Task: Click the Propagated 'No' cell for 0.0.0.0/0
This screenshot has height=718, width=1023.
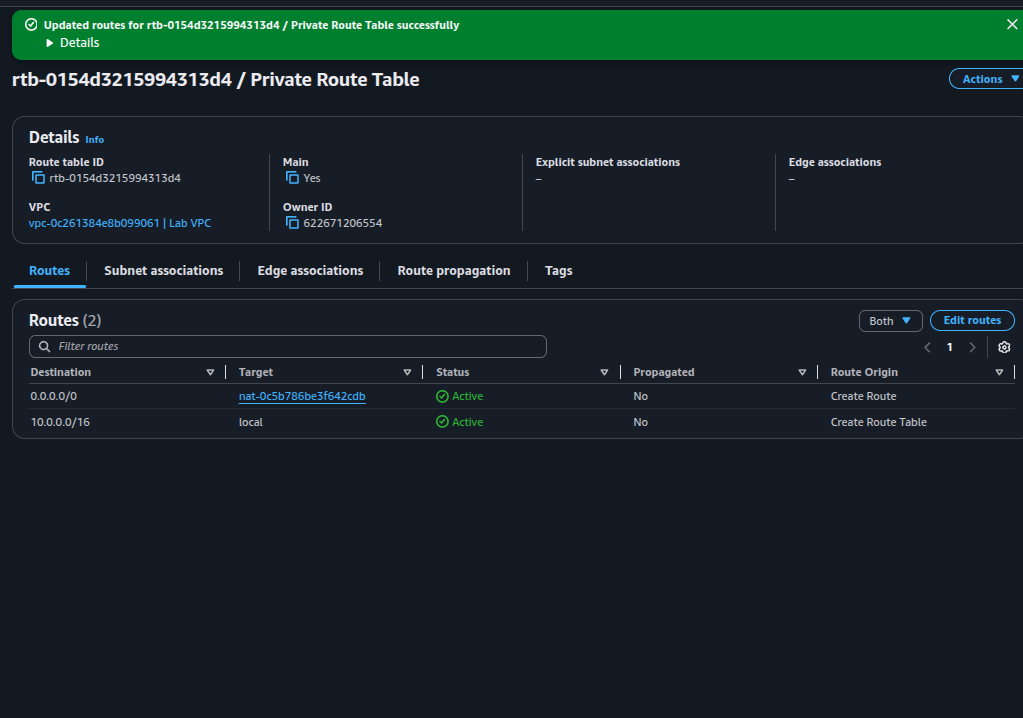Action: pyautogui.click(x=641, y=396)
